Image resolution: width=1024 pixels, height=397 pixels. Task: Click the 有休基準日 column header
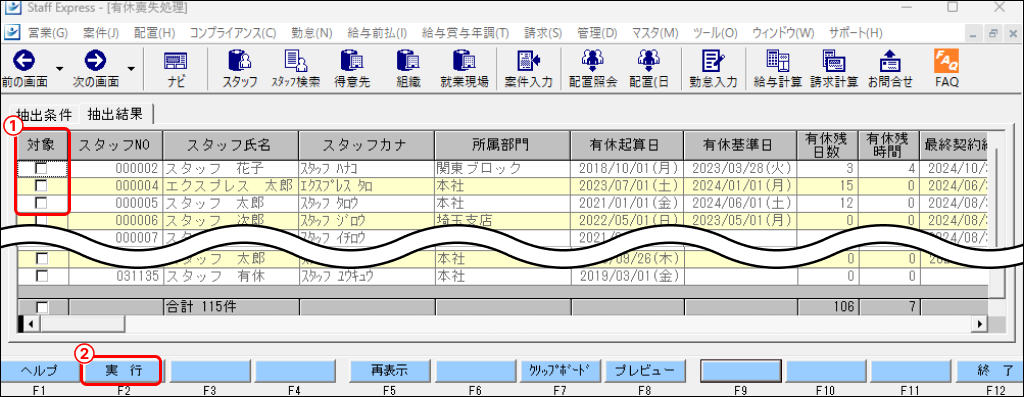coord(741,146)
